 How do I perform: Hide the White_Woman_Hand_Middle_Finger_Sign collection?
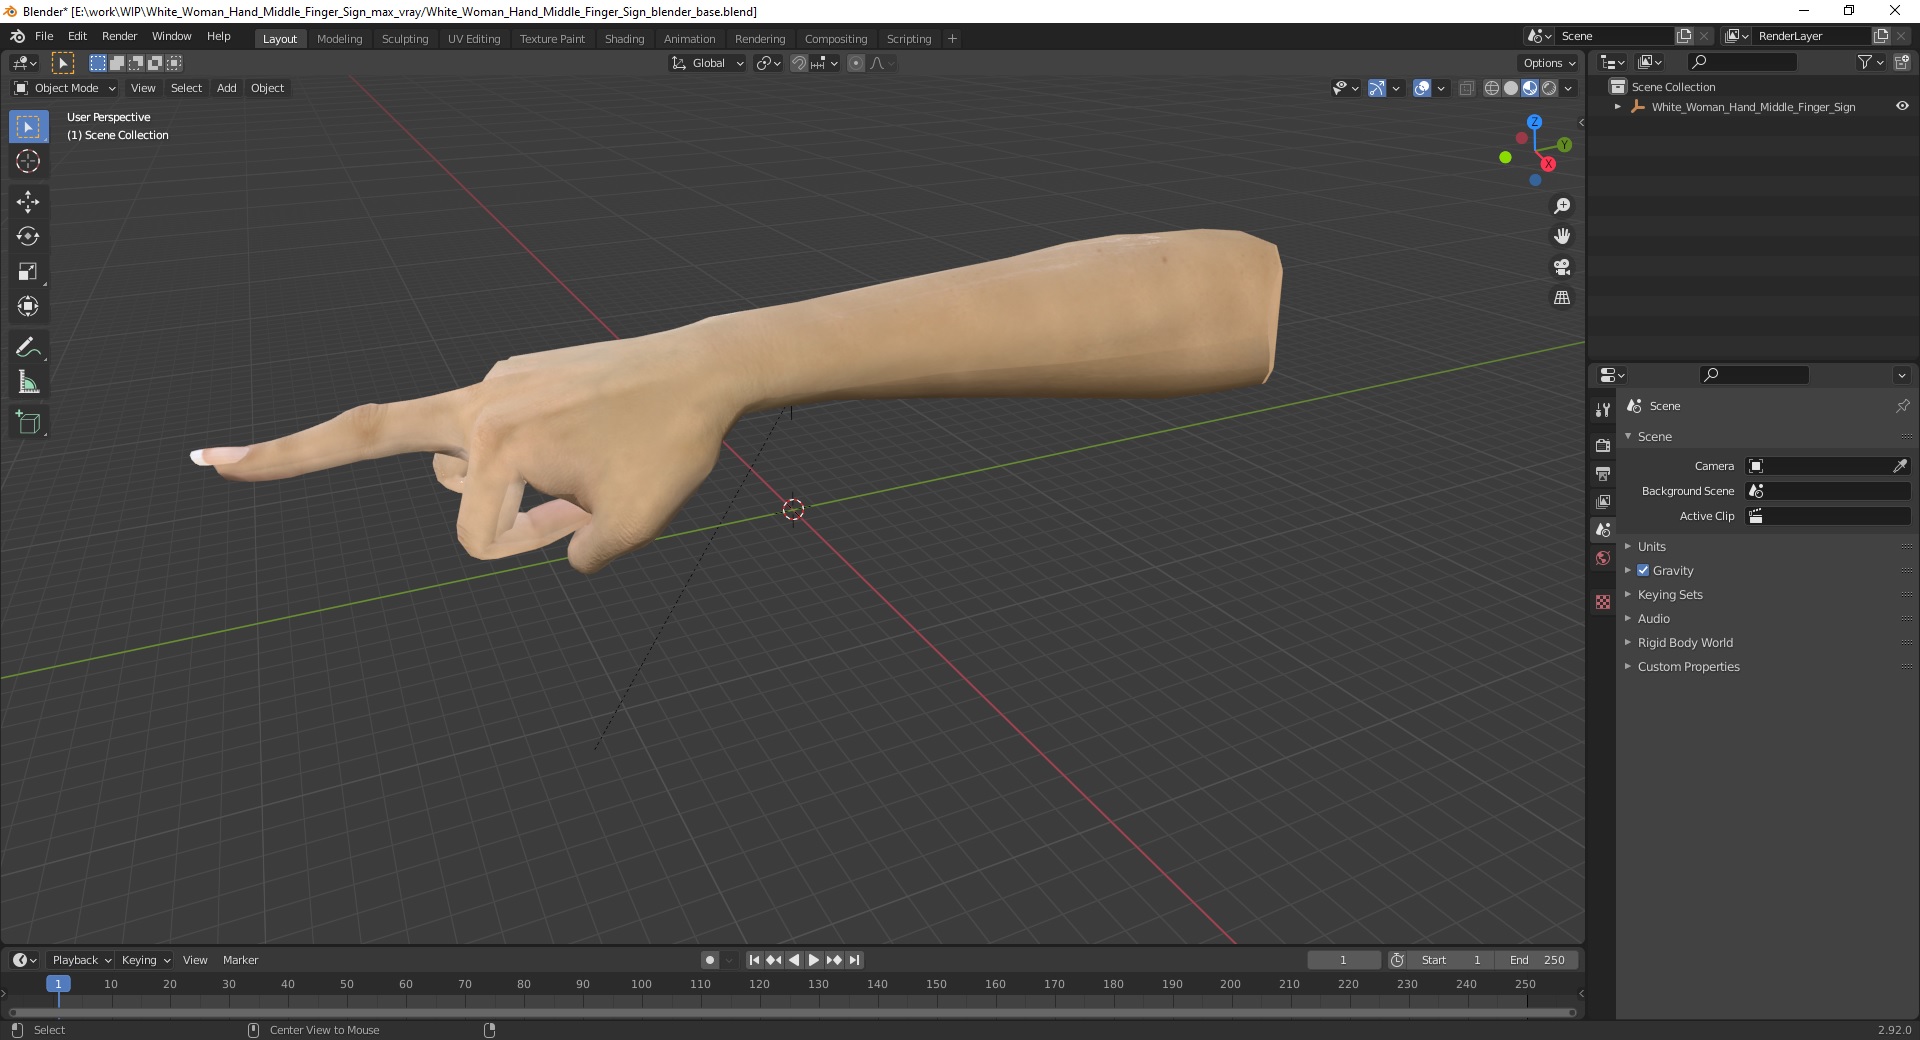pyautogui.click(x=1902, y=106)
